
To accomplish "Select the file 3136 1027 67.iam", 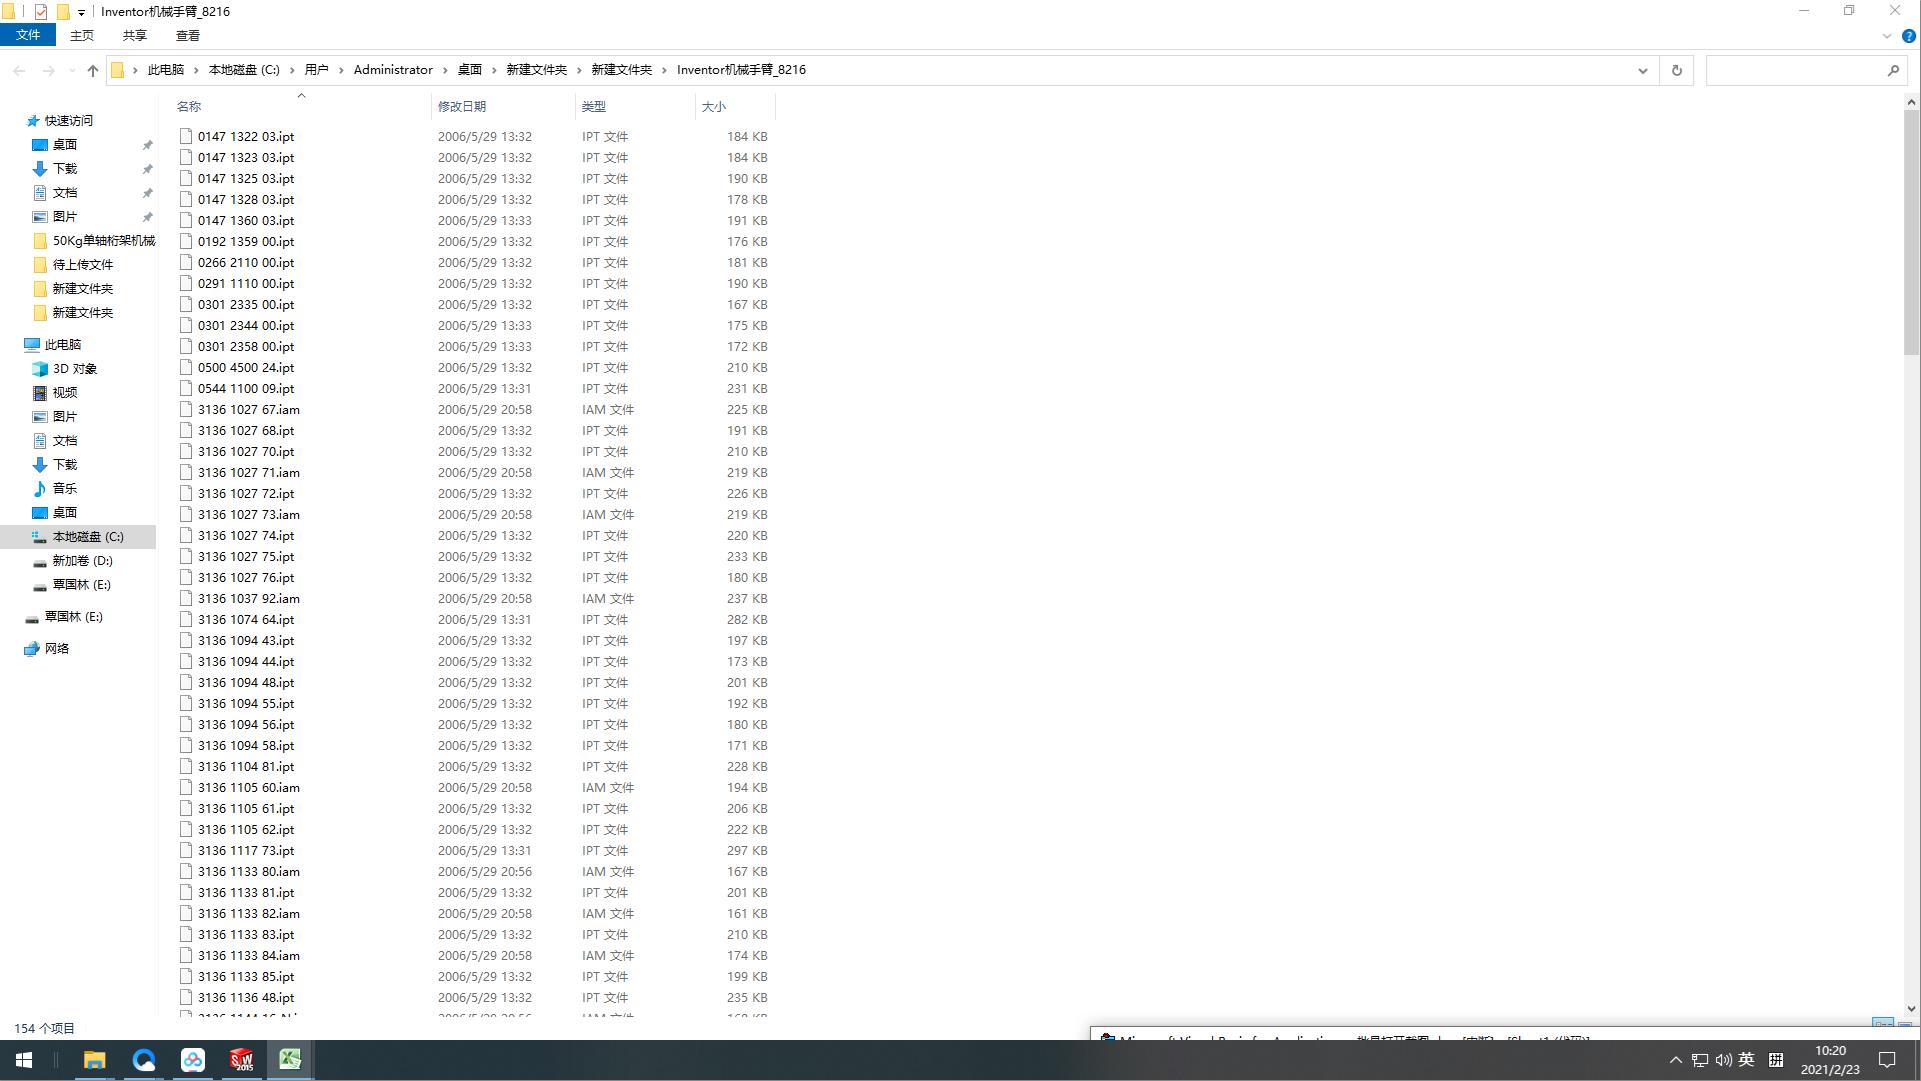I will (248, 410).
